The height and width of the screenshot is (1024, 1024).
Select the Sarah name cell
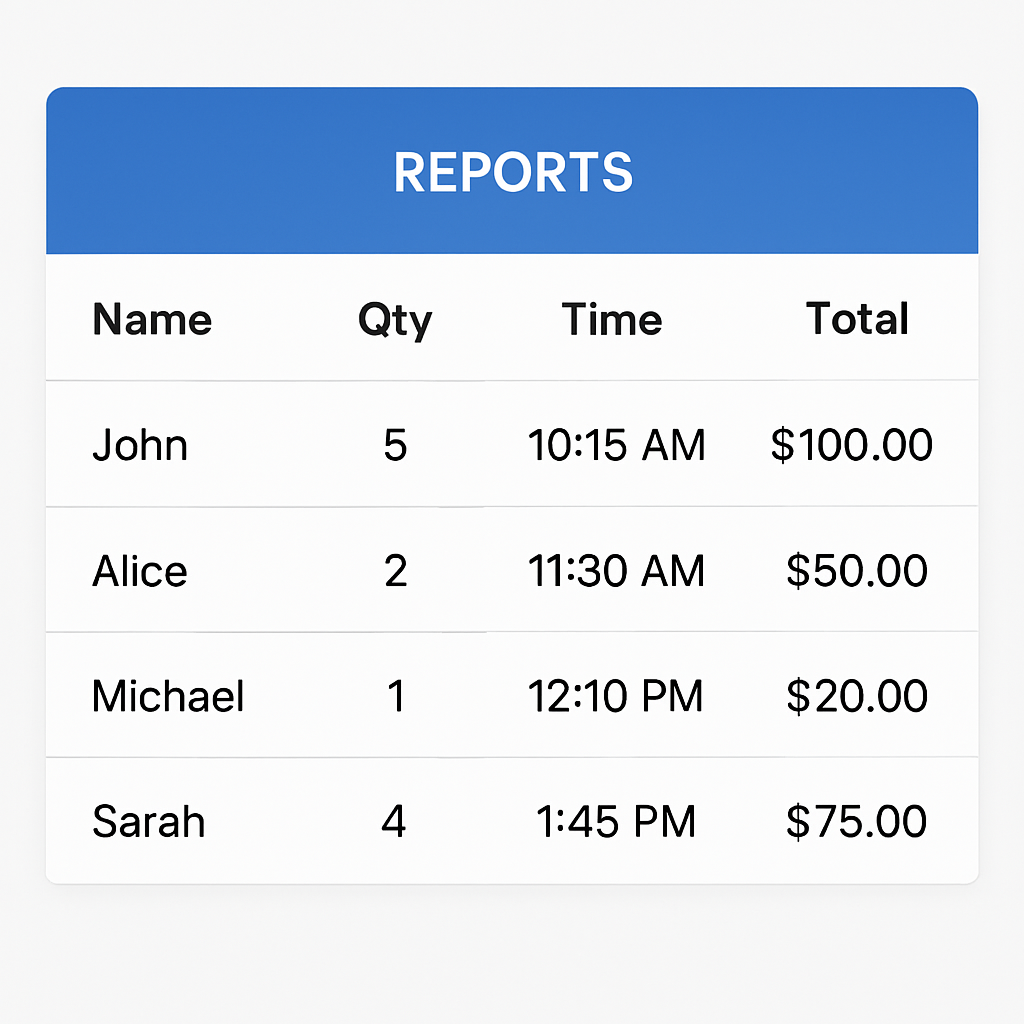tap(149, 822)
